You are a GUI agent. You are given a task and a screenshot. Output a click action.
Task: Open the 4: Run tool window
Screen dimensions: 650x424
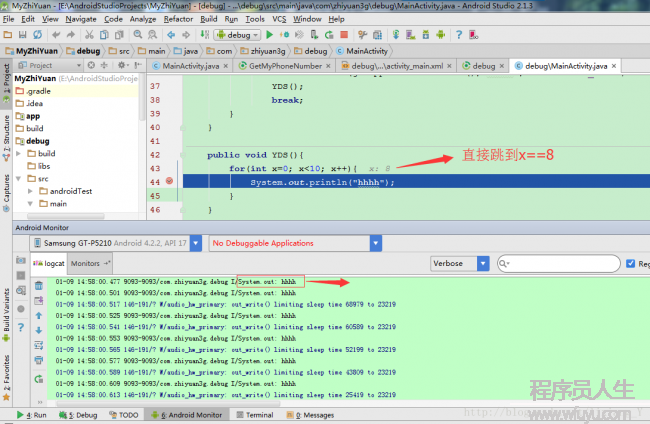[x=32, y=415]
